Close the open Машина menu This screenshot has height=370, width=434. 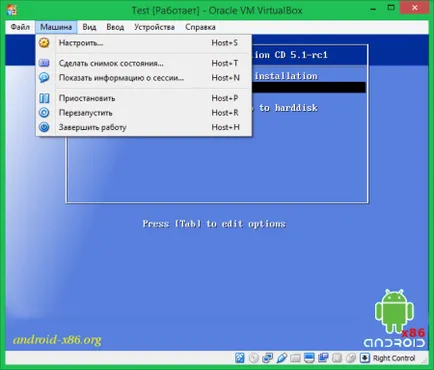(56, 27)
